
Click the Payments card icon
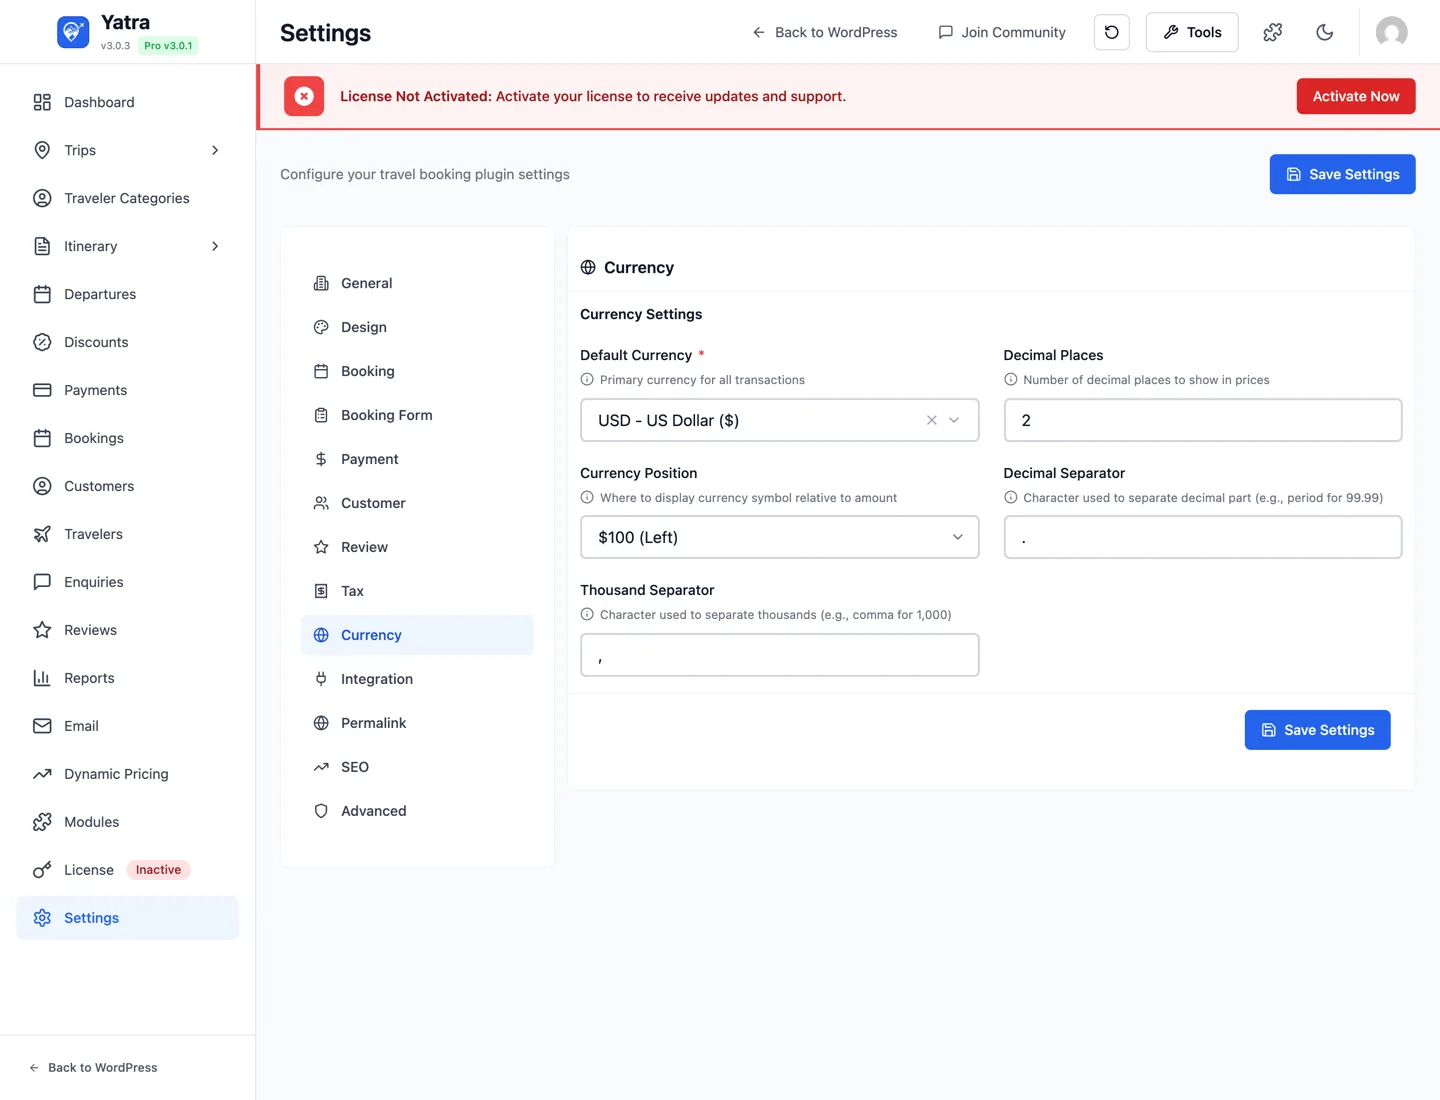tap(42, 390)
